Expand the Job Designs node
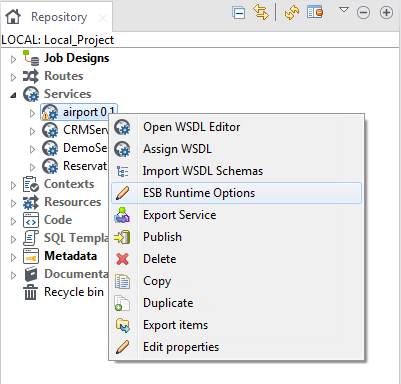This screenshot has width=401, height=384. [x=13, y=59]
